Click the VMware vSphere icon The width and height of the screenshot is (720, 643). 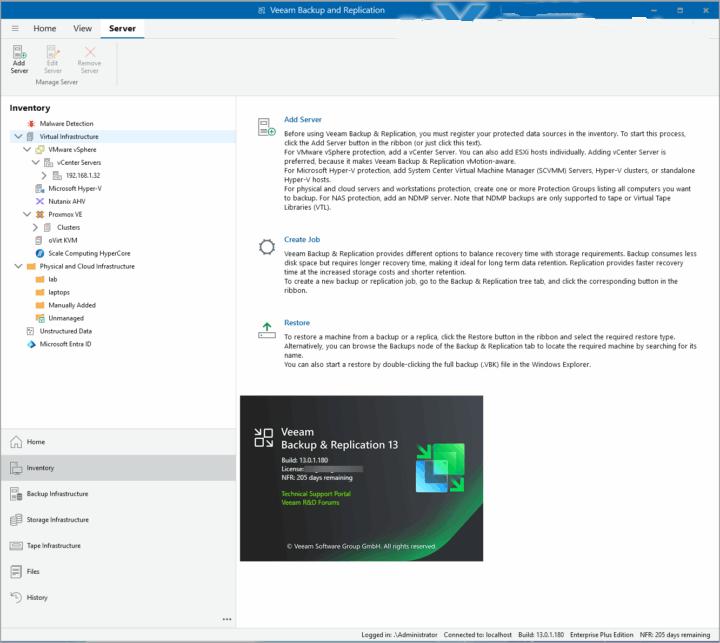click(x=40, y=150)
